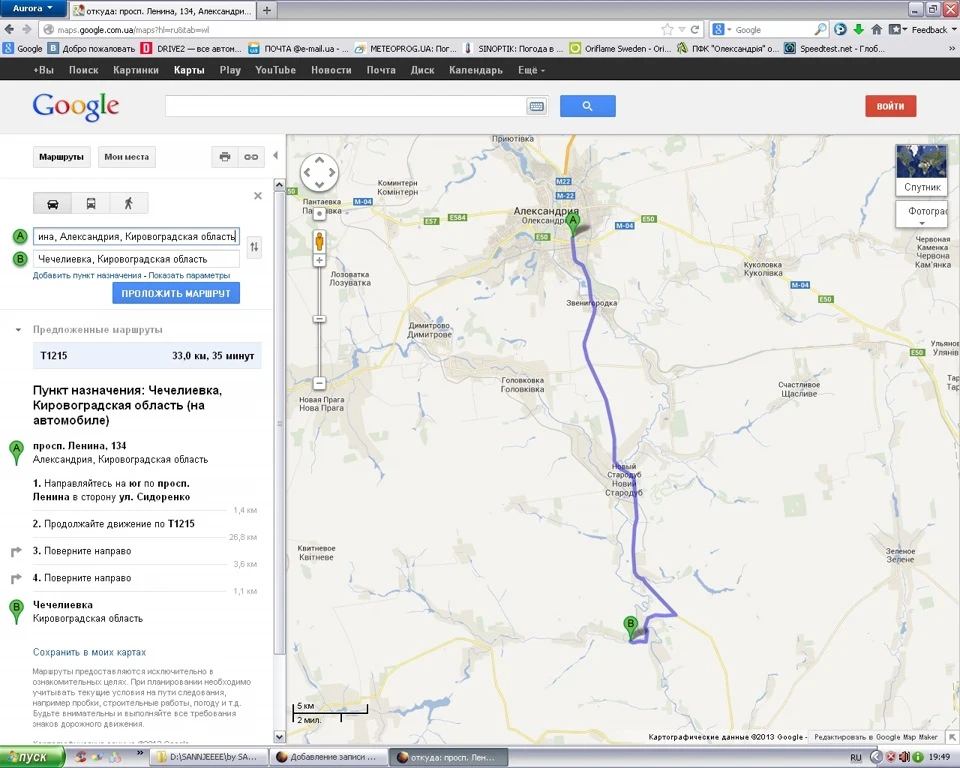Select public transit bus icon

click(x=91, y=203)
